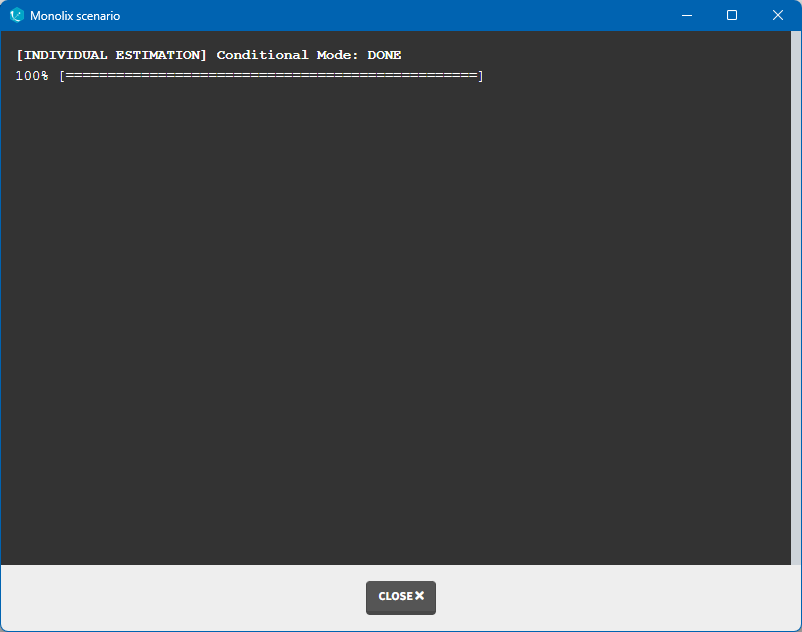The image size is (802, 632).
Task: Click the completed progress bar of equals signs
Action: (270, 76)
